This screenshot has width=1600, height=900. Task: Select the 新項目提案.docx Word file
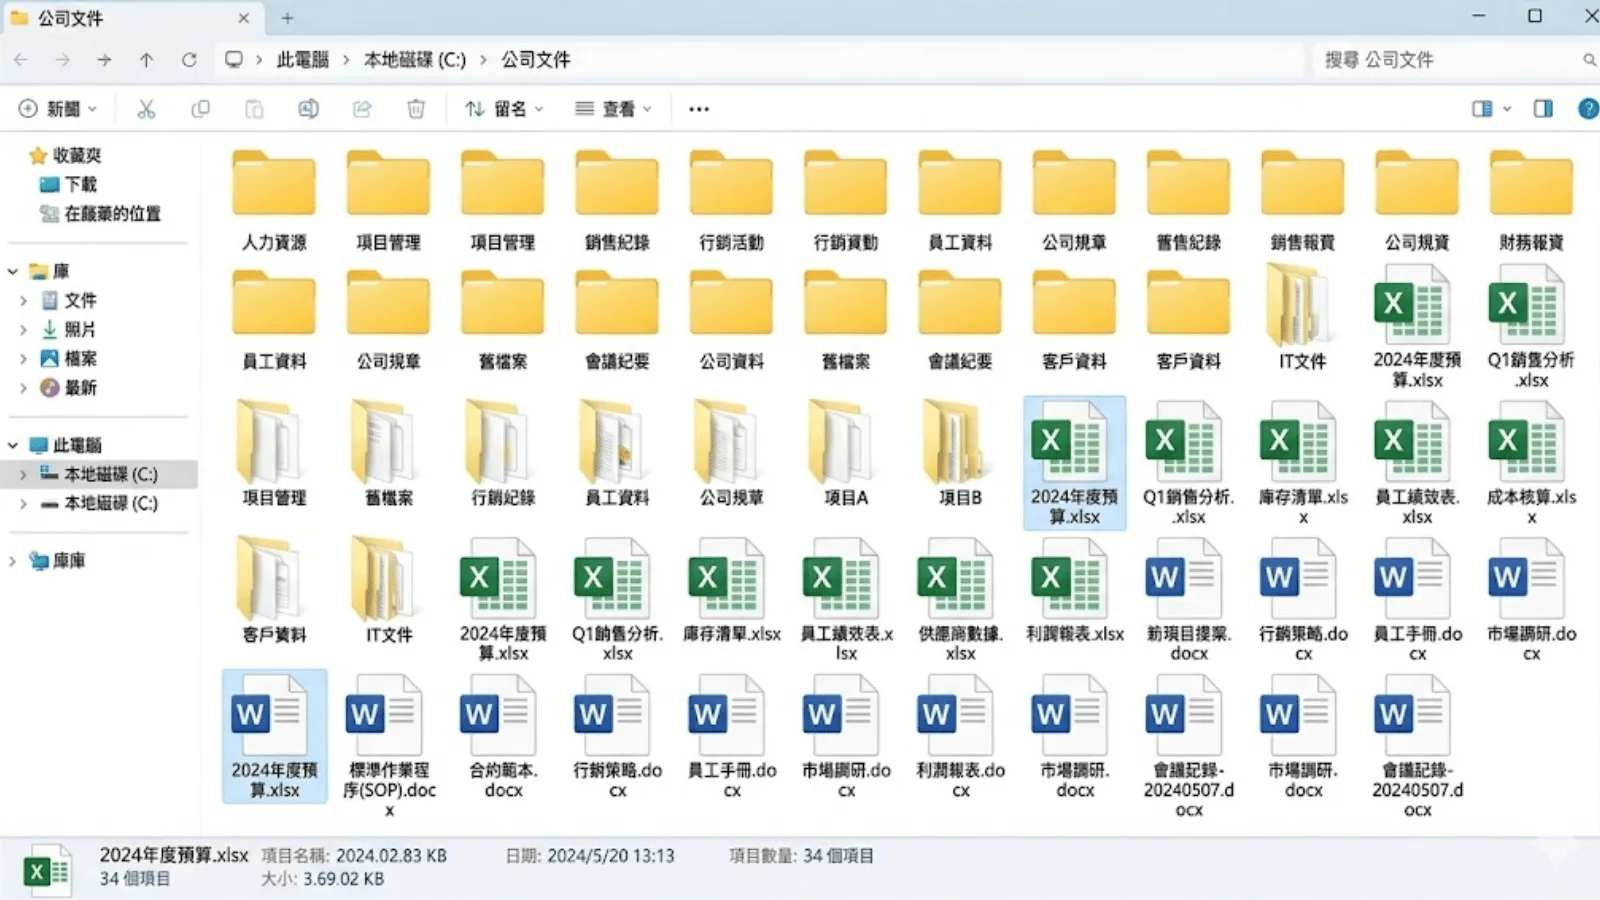tap(1188, 599)
